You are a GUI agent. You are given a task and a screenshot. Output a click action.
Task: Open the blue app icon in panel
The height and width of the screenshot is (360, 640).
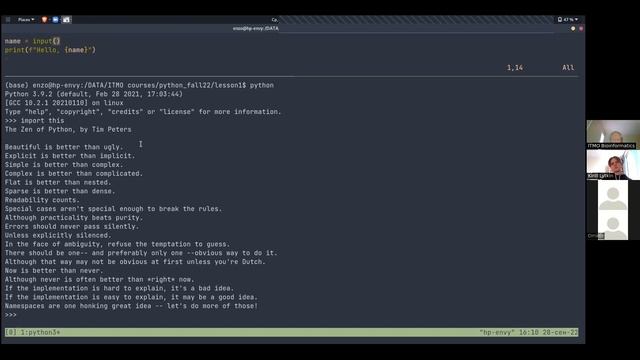click(x=55, y=20)
